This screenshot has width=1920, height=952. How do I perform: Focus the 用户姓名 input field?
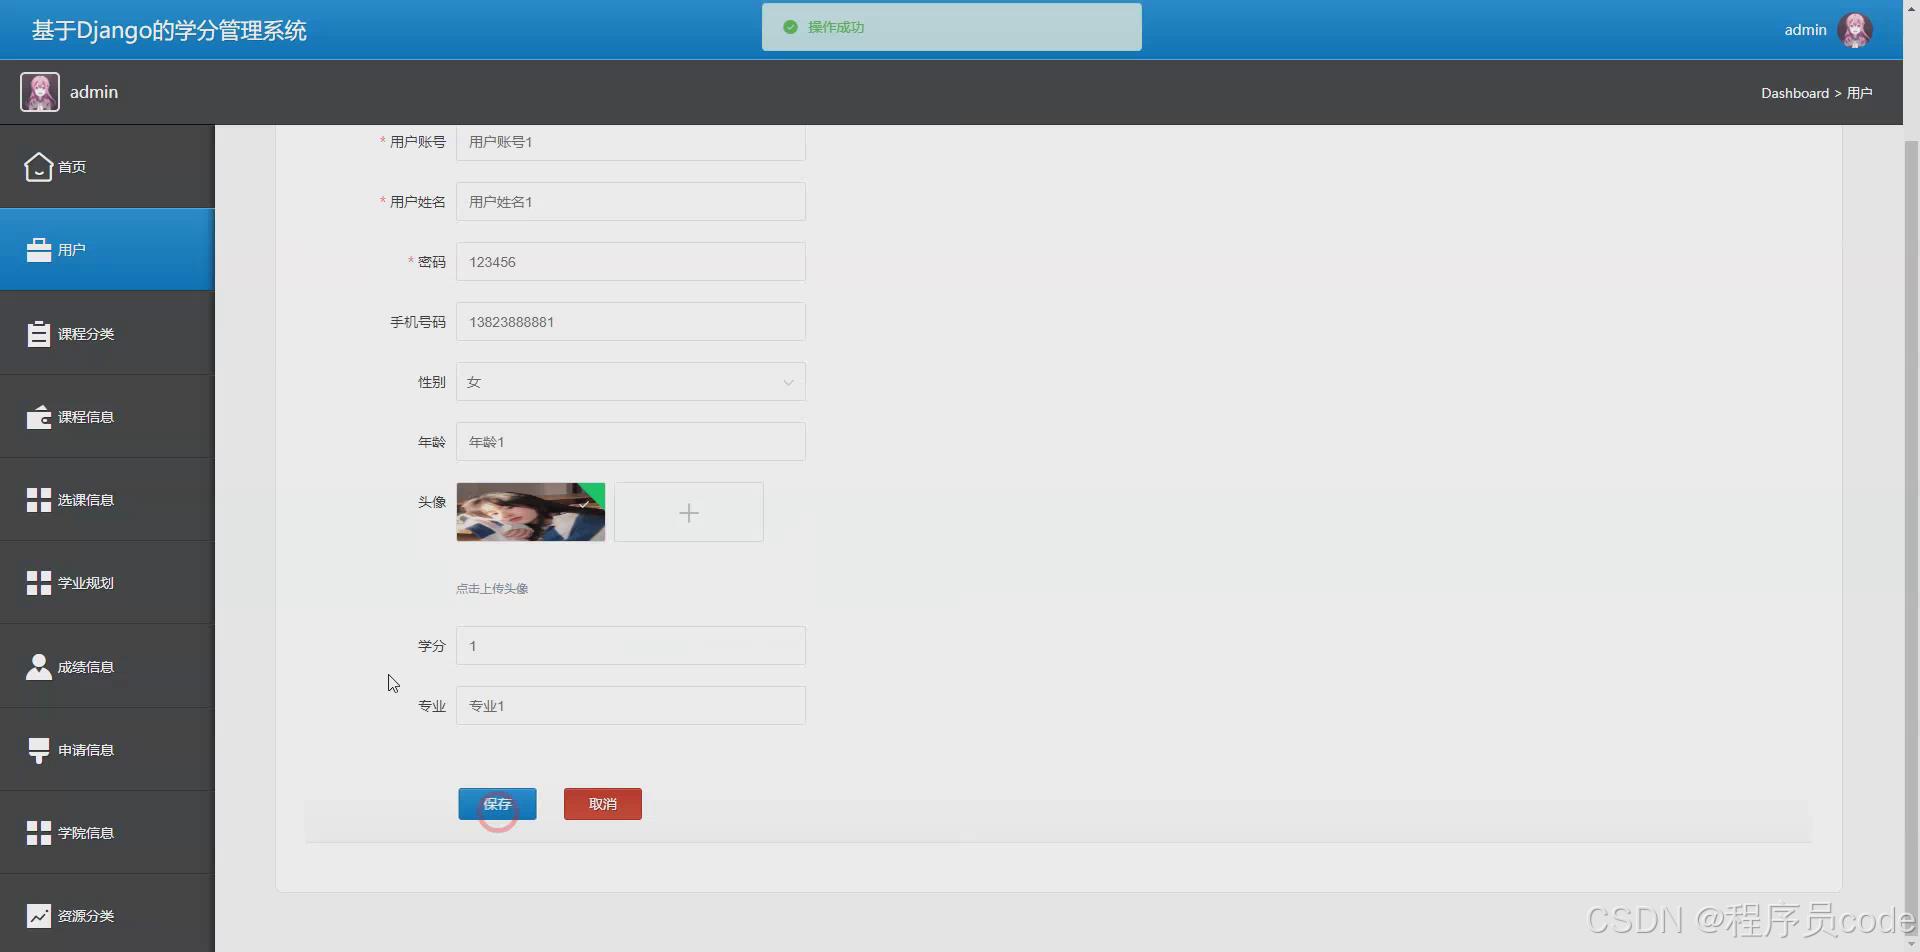[x=631, y=202]
